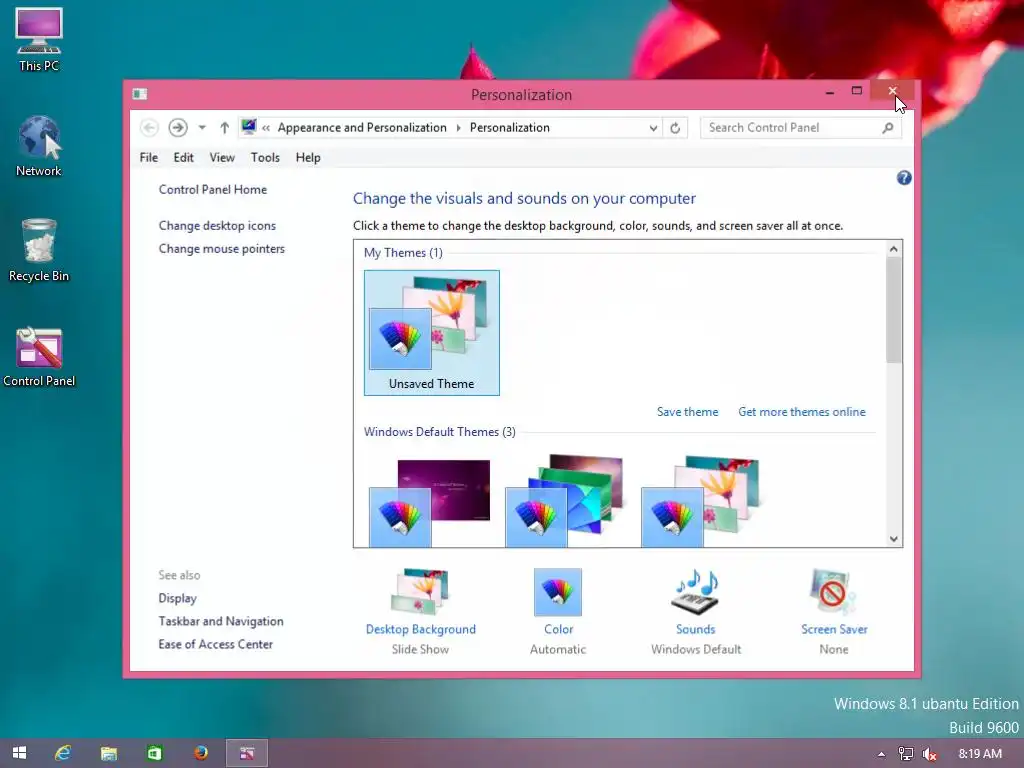Click the search magnifier icon
The image size is (1024, 768).
pyautogui.click(x=888, y=128)
